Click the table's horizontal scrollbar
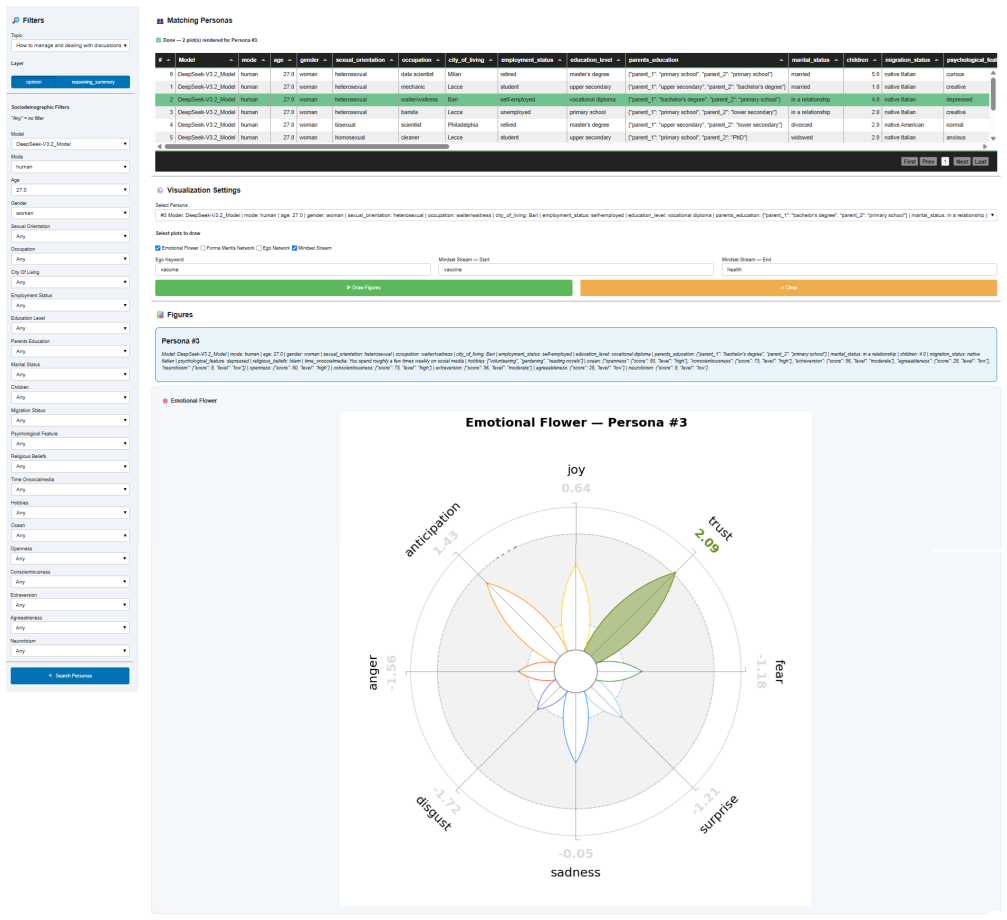The height and width of the screenshot is (920, 1007). coord(306,147)
